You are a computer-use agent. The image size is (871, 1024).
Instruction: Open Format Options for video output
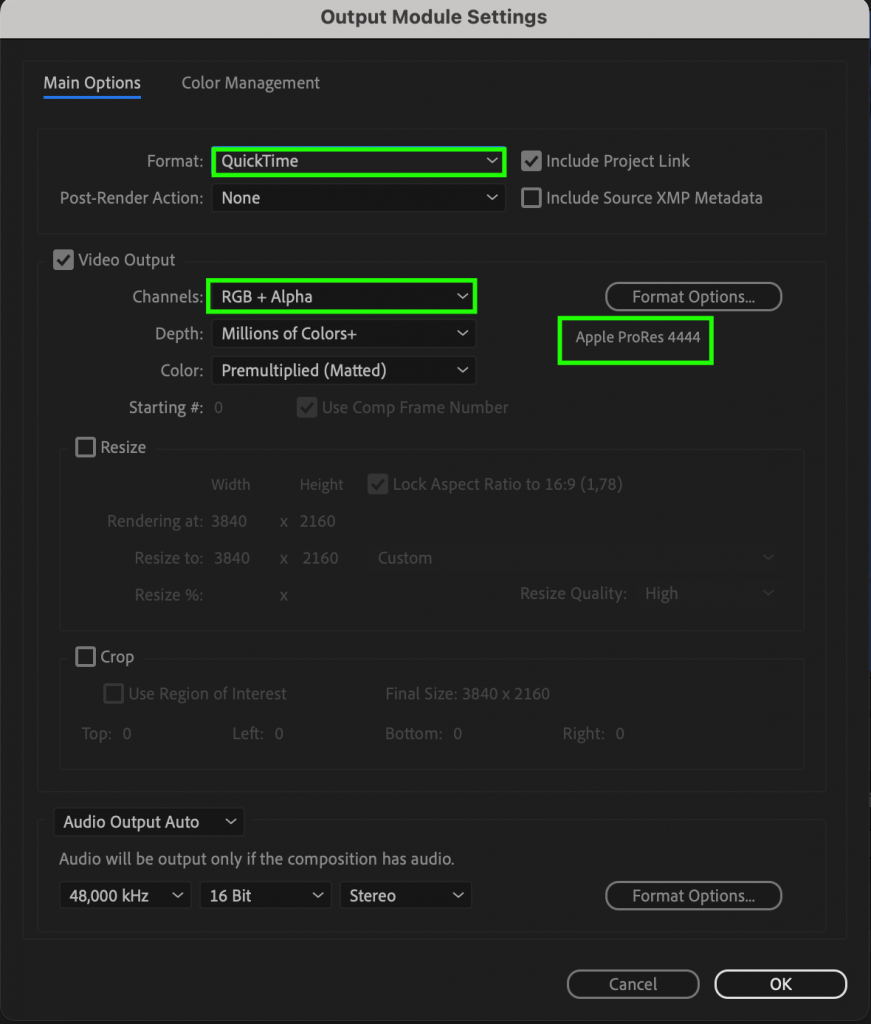693,296
